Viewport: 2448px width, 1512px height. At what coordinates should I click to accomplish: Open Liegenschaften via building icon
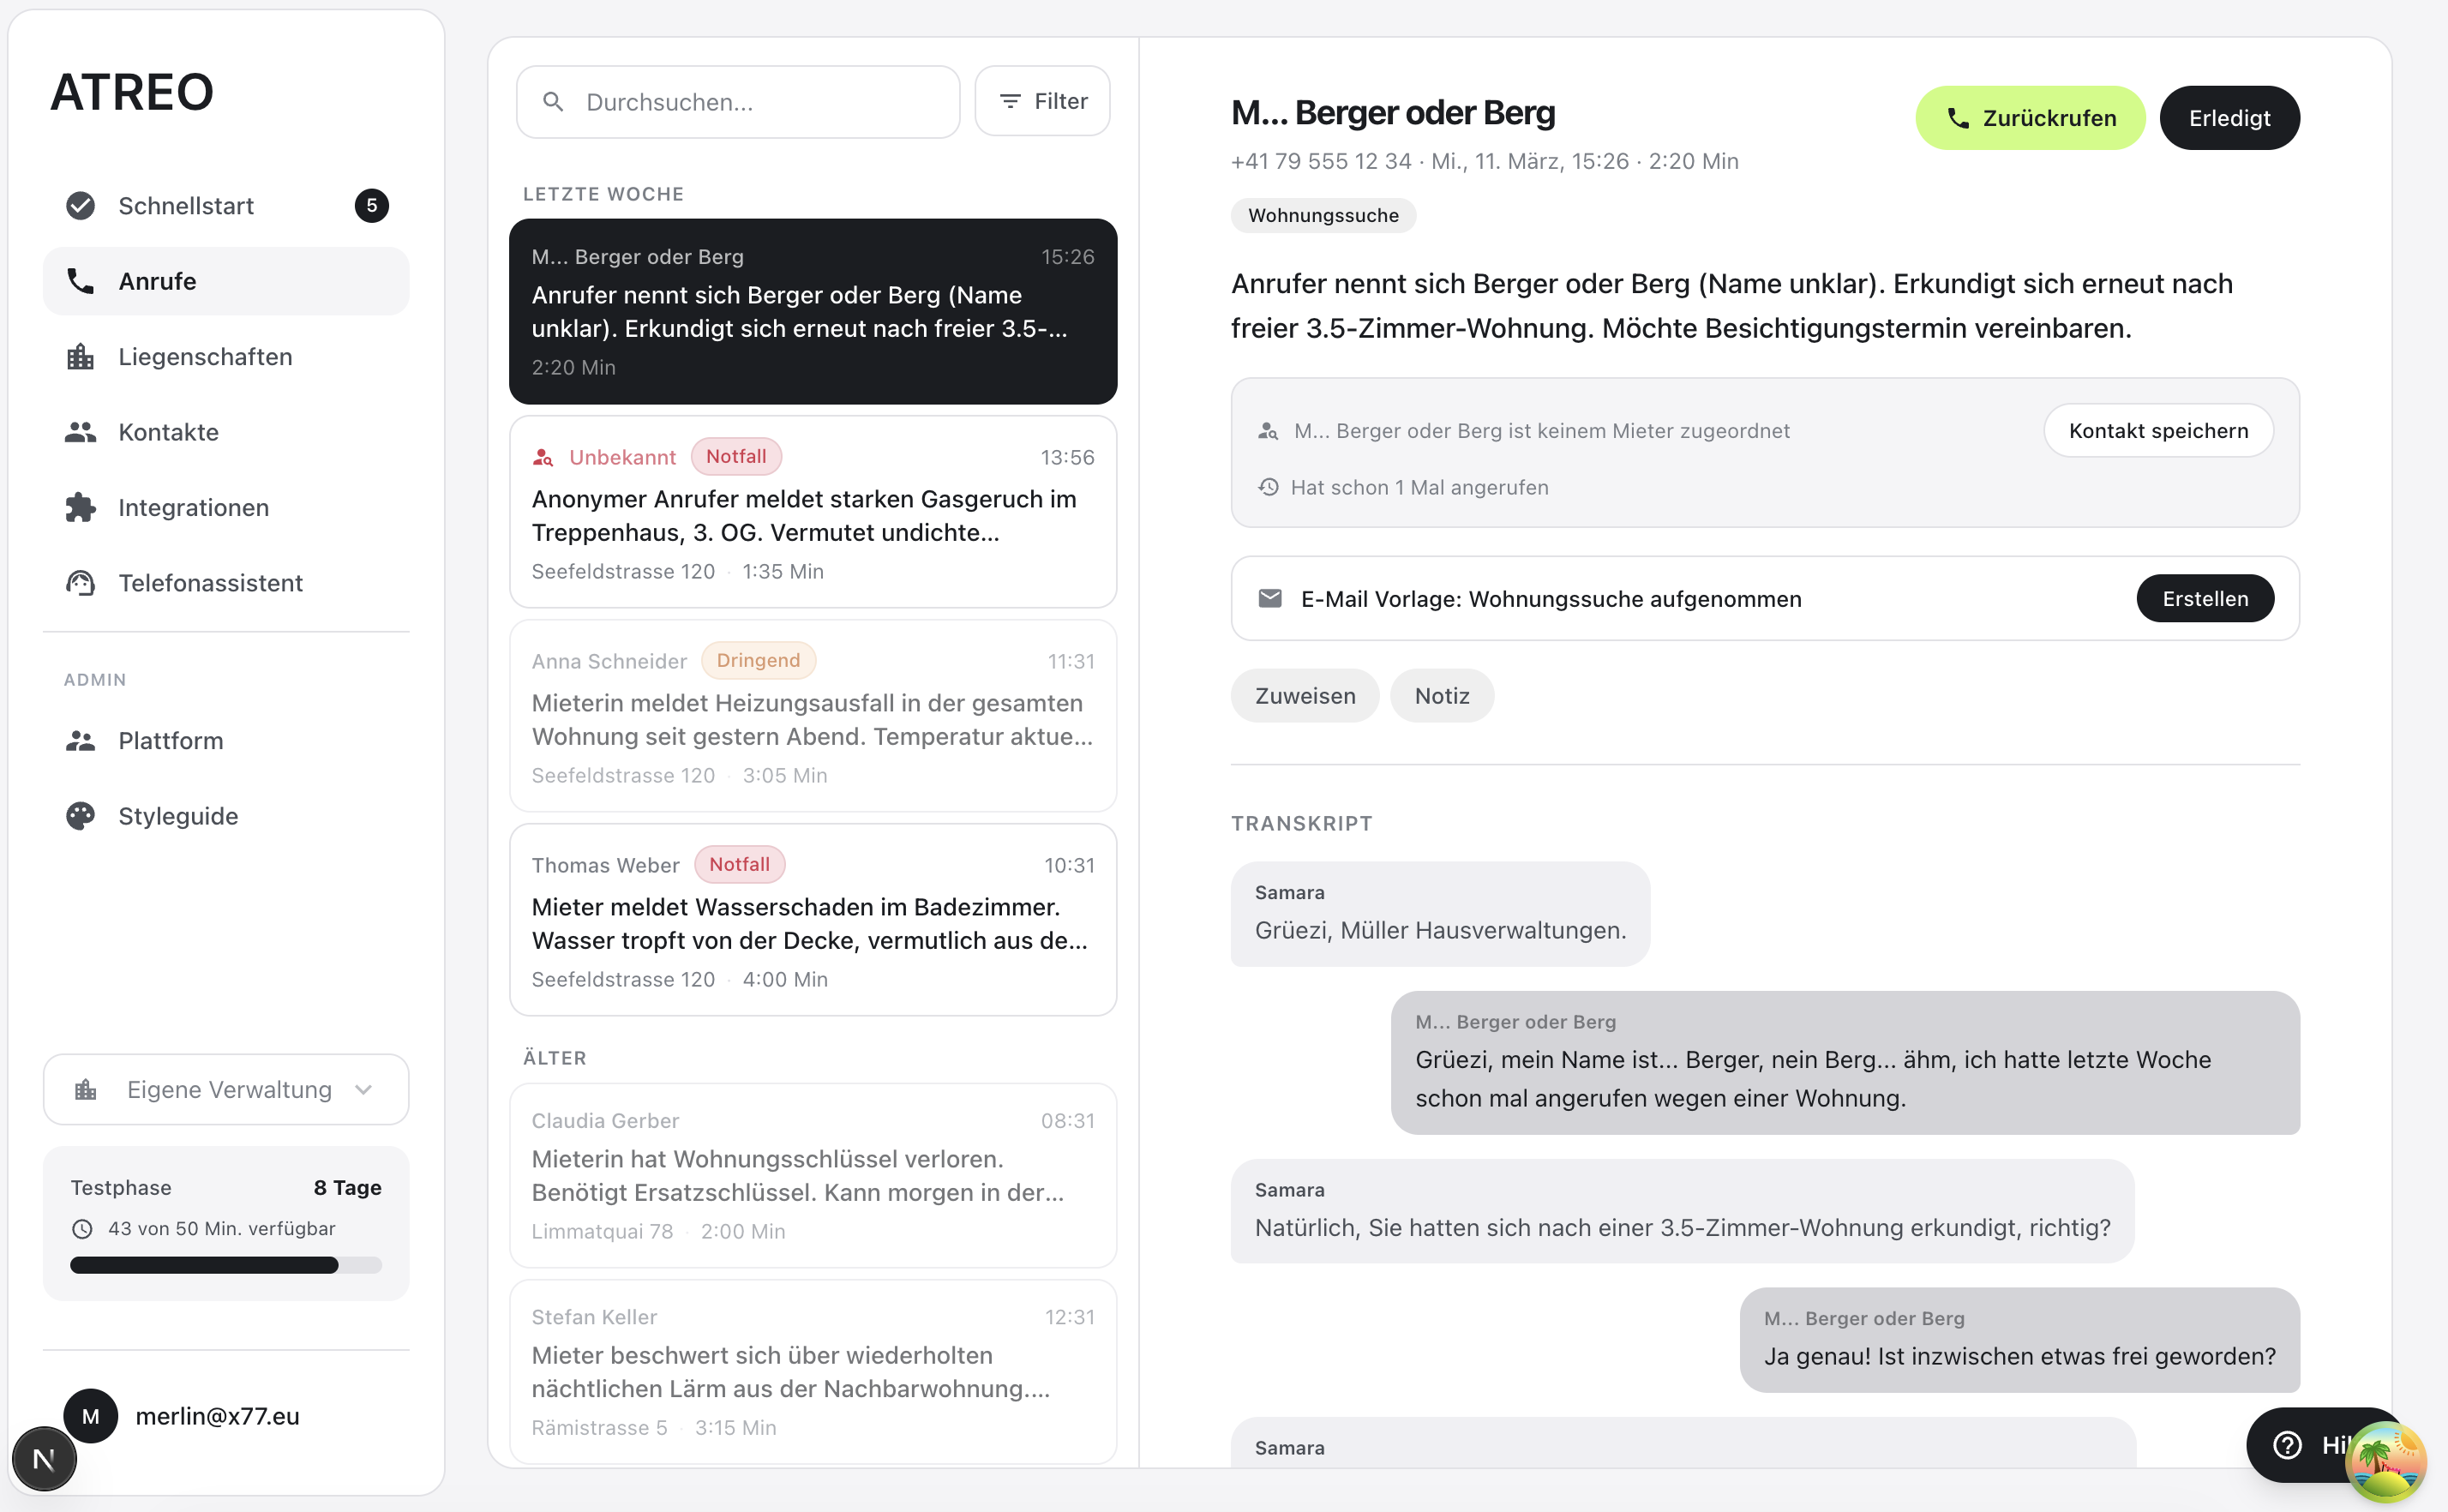[x=80, y=357]
